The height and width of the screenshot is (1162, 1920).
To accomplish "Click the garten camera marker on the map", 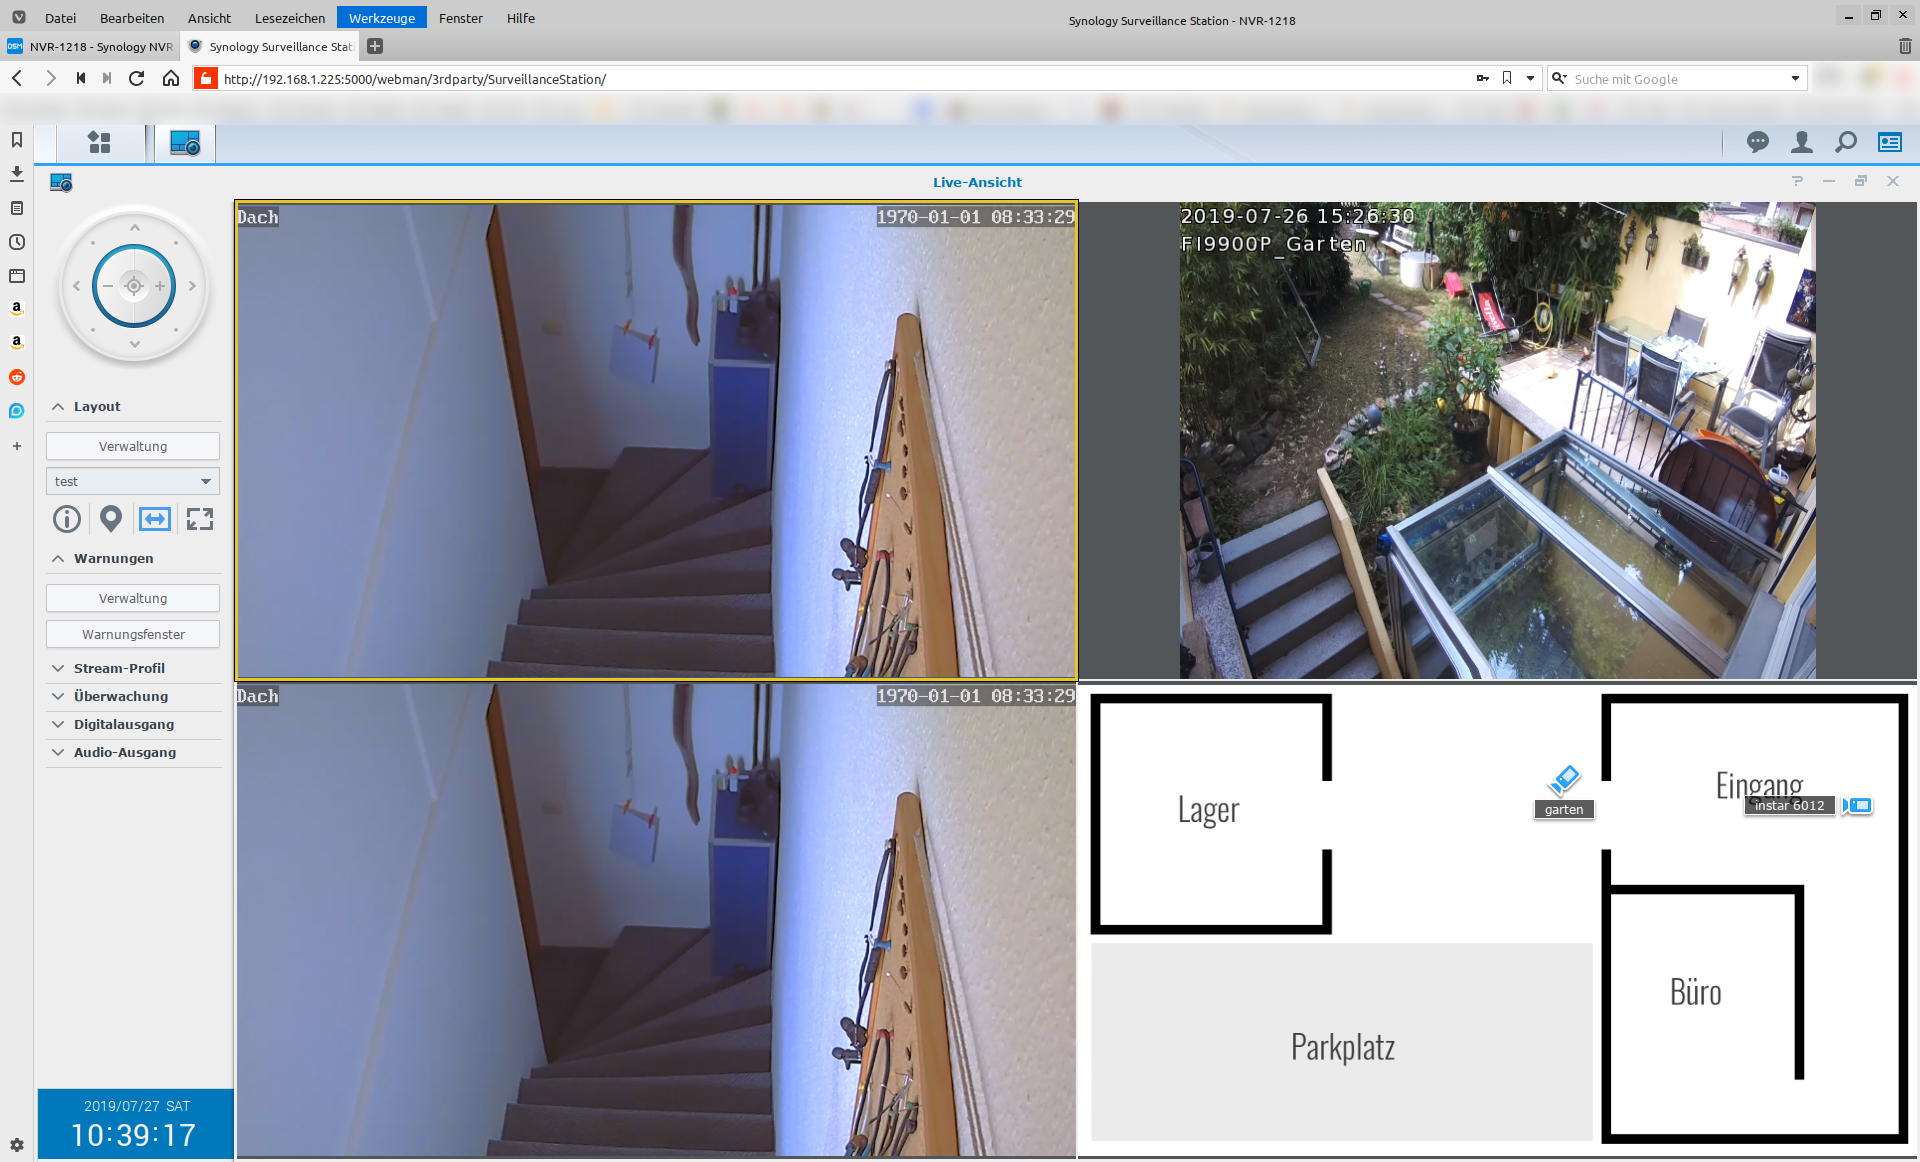I will pos(1564,779).
